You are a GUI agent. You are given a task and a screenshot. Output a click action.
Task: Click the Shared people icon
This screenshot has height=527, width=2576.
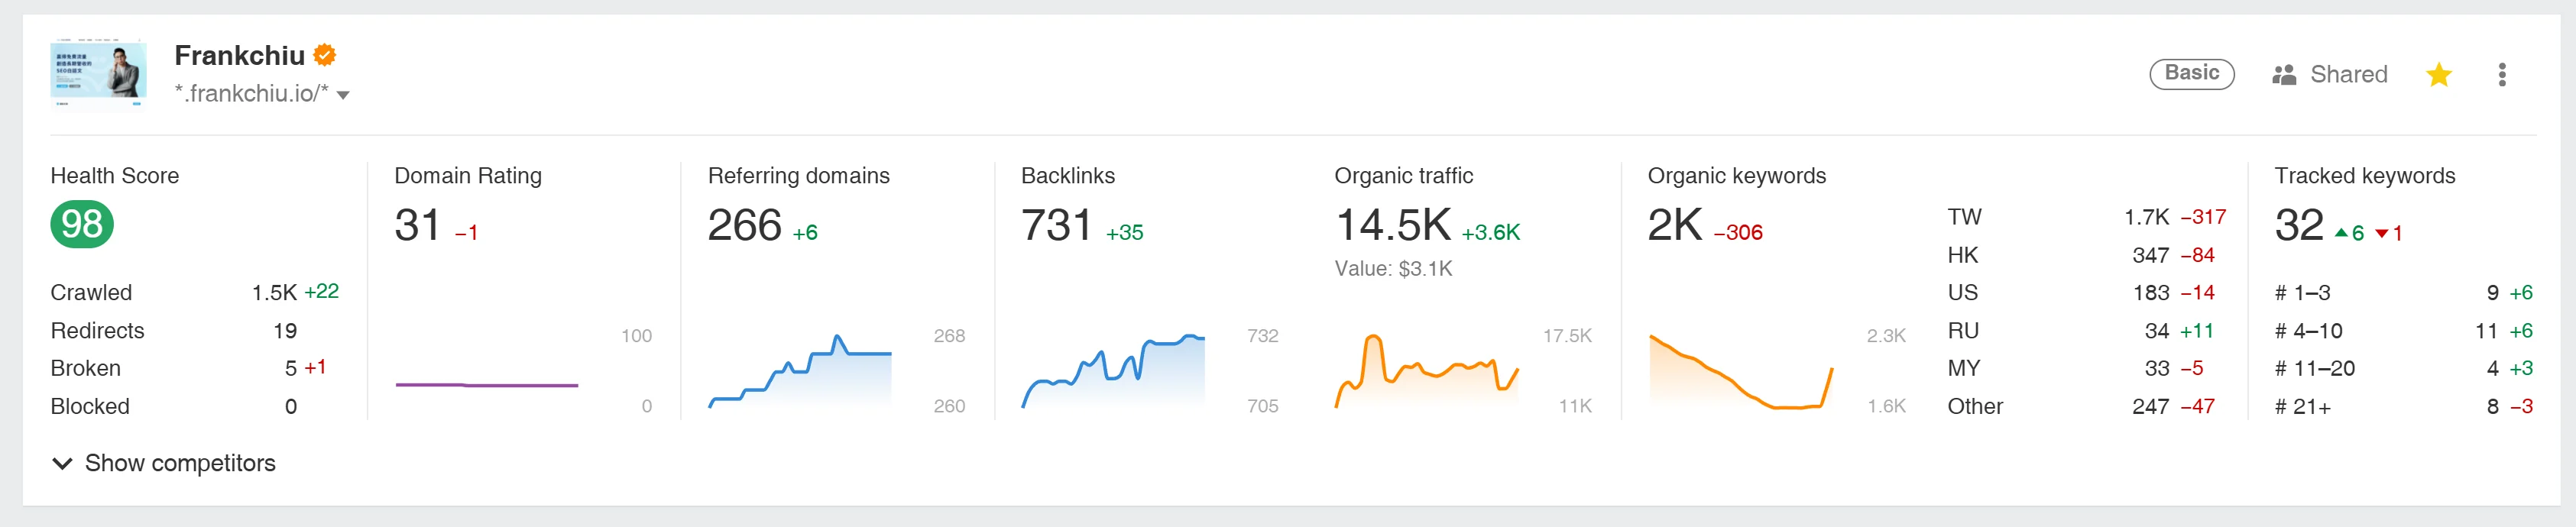click(2284, 75)
